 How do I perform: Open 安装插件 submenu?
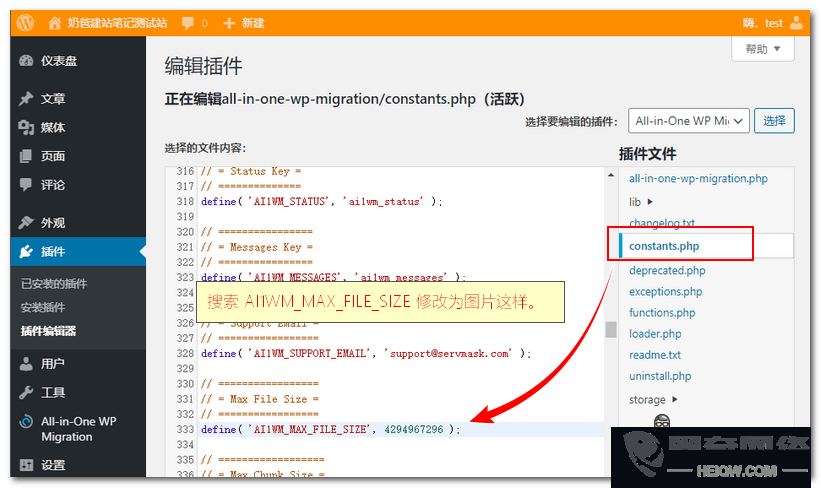click(x=43, y=307)
